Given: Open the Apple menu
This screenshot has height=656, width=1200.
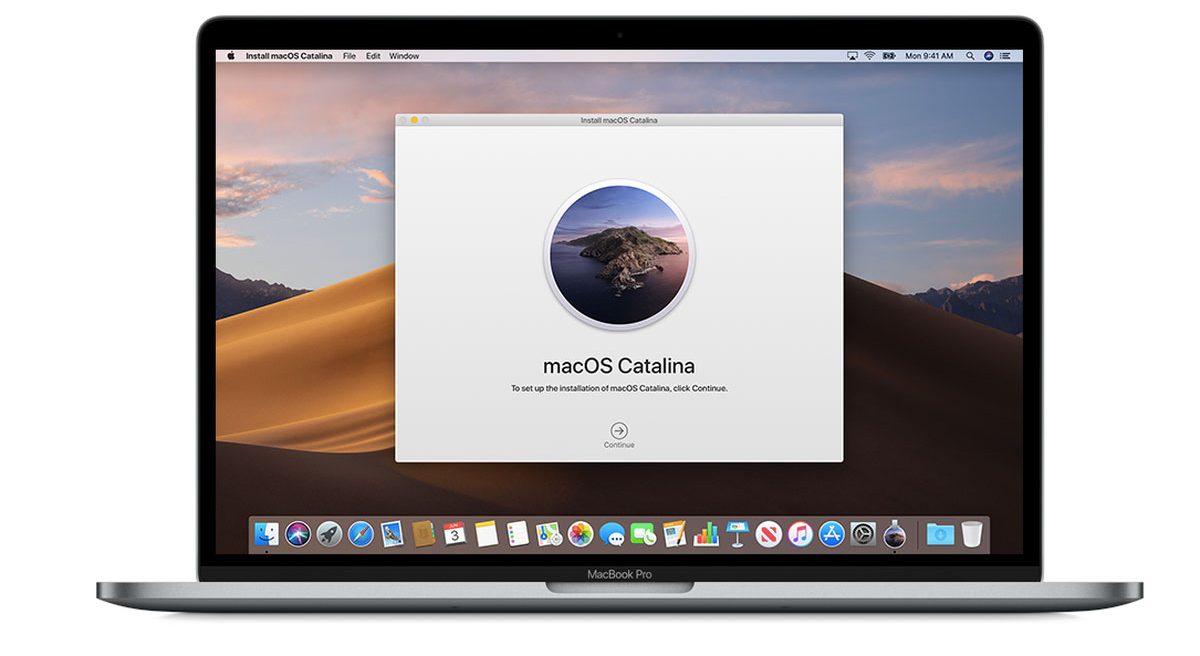Looking at the screenshot, I should click(x=230, y=56).
